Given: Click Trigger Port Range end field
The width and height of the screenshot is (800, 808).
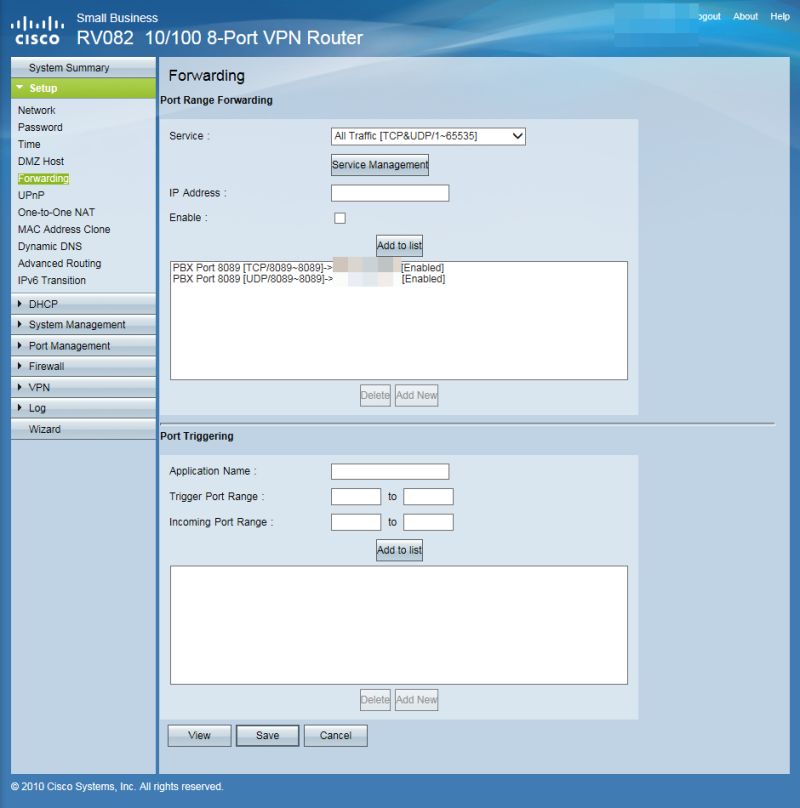Looking at the screenshot, I should (428, 497).
